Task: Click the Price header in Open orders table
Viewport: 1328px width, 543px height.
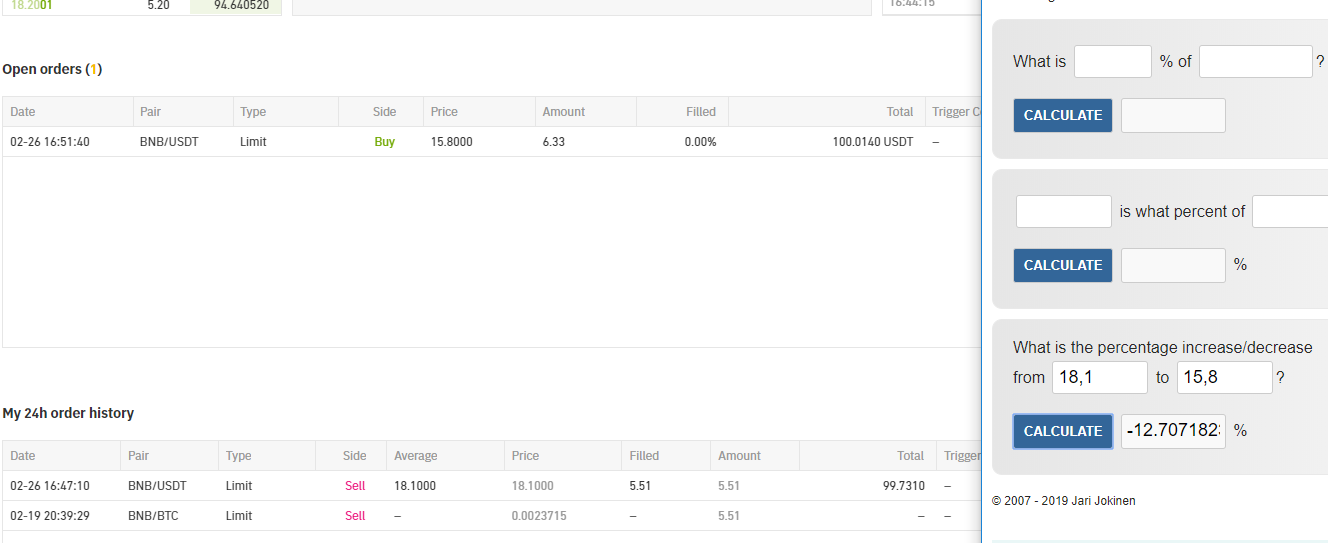Action: pos(444,112)
